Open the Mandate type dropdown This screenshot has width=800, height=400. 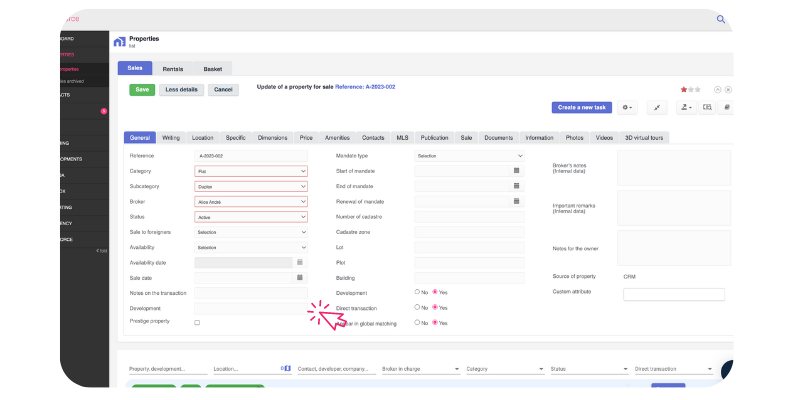point(469,156)
